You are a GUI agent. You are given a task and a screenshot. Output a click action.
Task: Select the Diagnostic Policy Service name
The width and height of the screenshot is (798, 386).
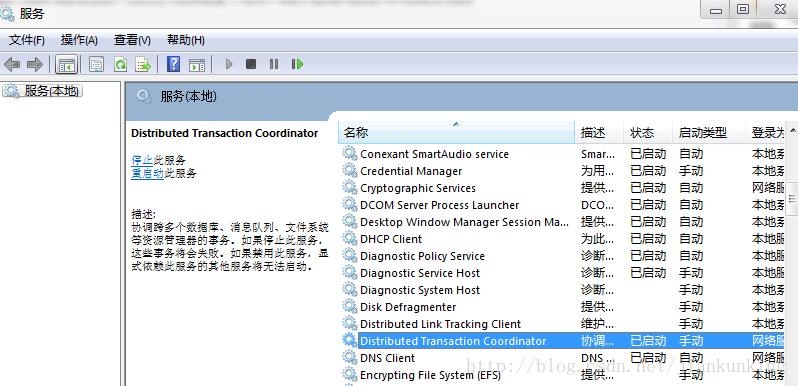[422, 256]
